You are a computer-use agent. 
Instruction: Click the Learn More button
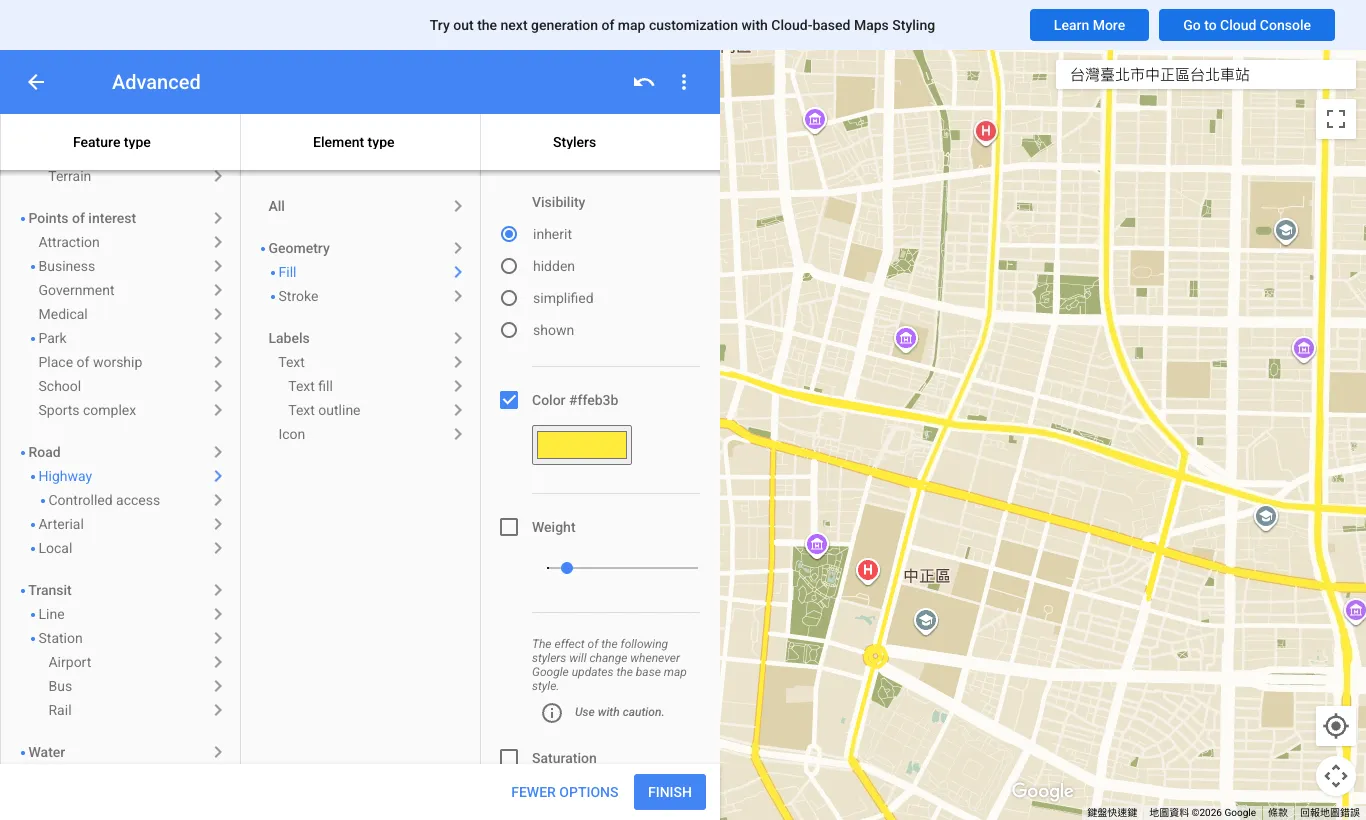1089,25
